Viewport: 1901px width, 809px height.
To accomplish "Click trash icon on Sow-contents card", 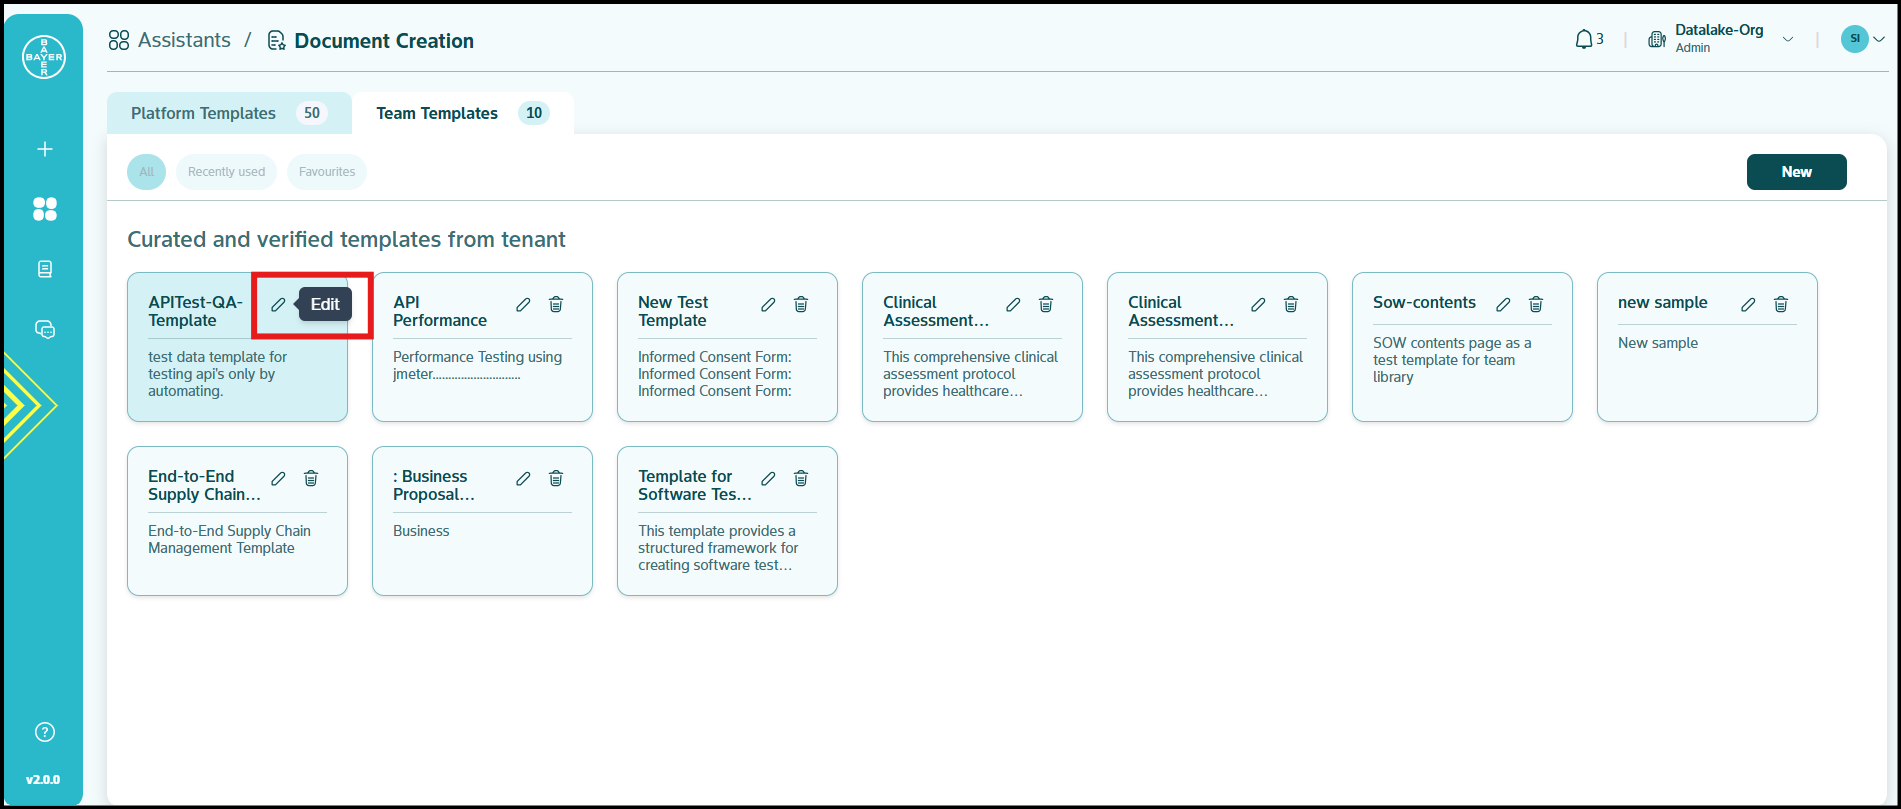I will (1536, 304).
